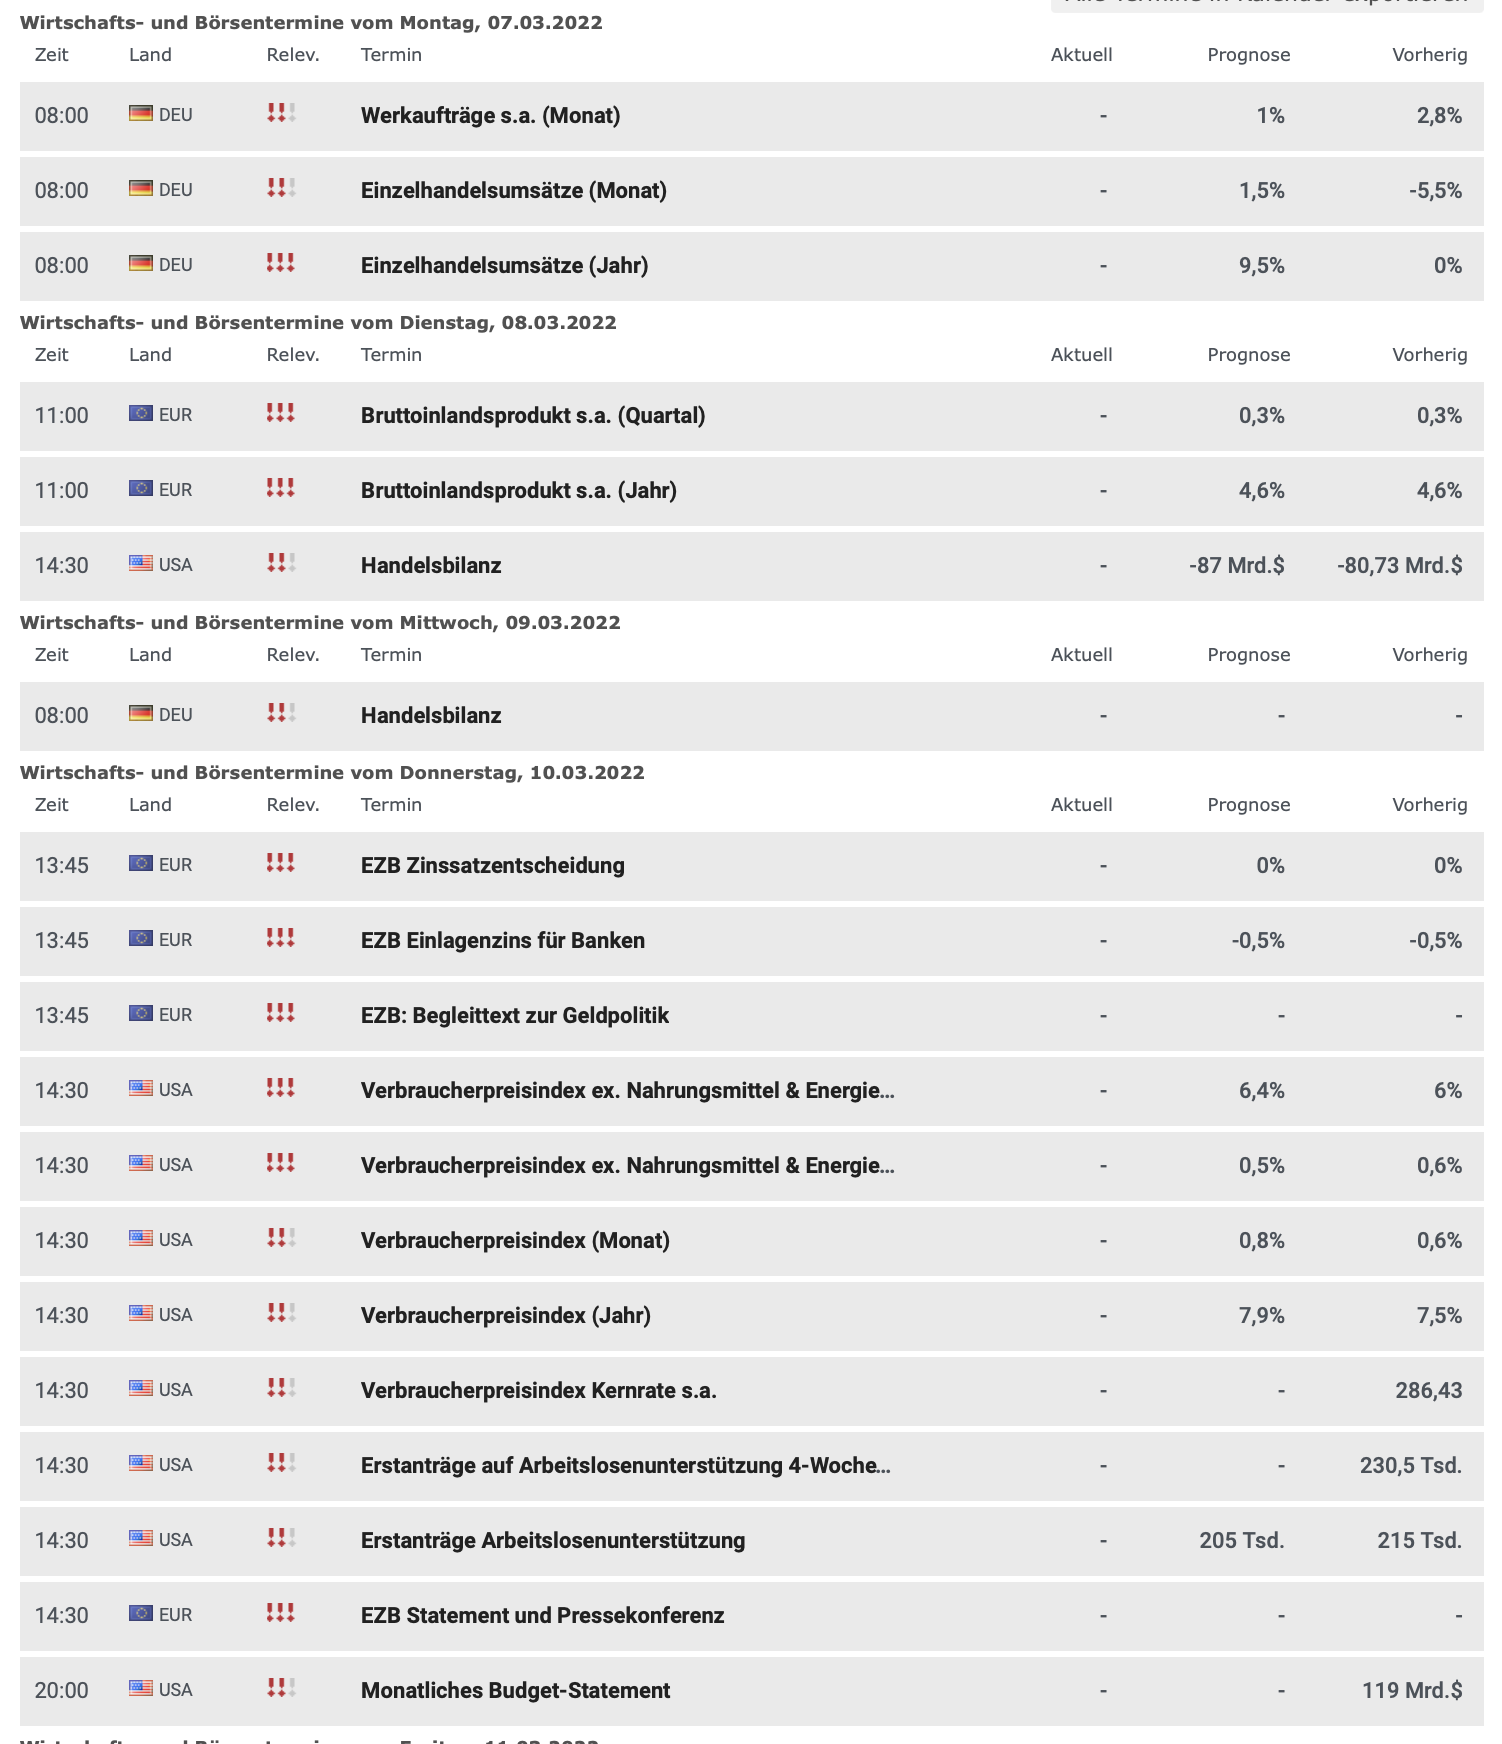Click relevance indicator of Bruttoinlandsprodukt s.a. (Quartal)
1502x1744 pixels.
point(281,413)
